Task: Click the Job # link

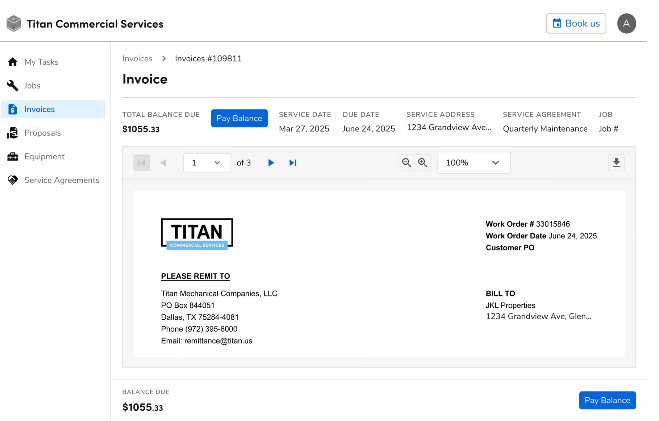Action: [x=608, y=129]
